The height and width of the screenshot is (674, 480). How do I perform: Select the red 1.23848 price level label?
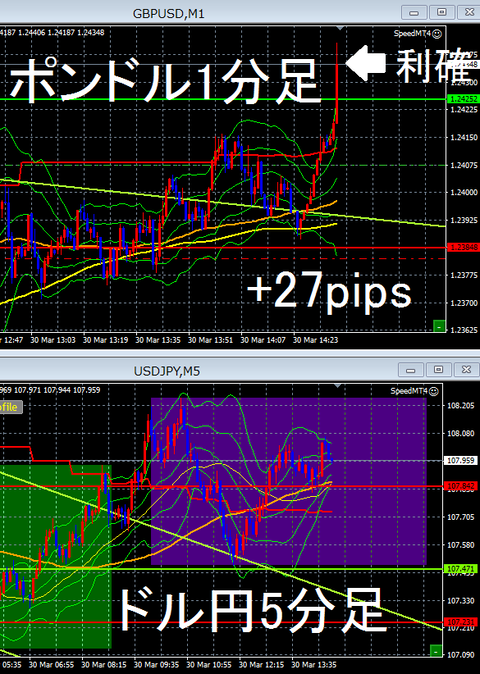click(463, 247)
